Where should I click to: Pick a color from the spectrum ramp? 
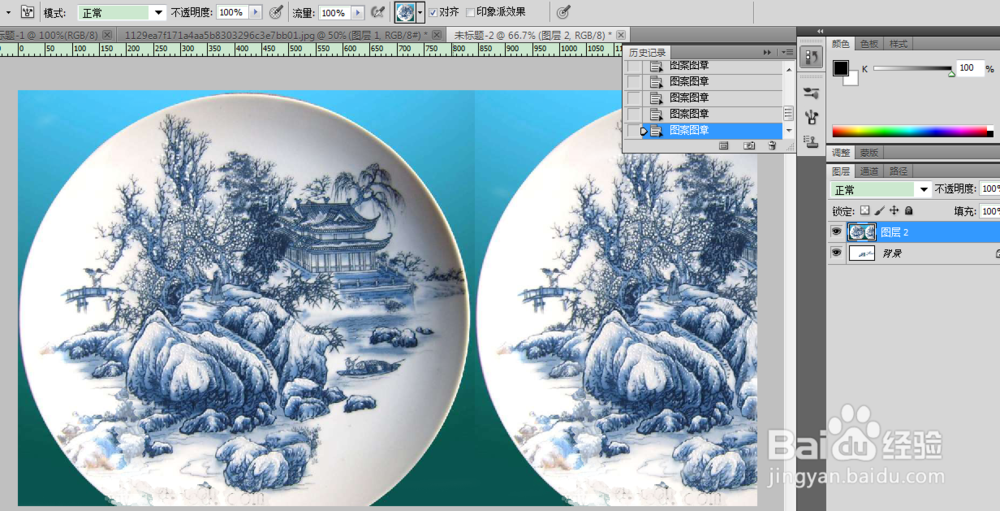(x=913, y=131)
